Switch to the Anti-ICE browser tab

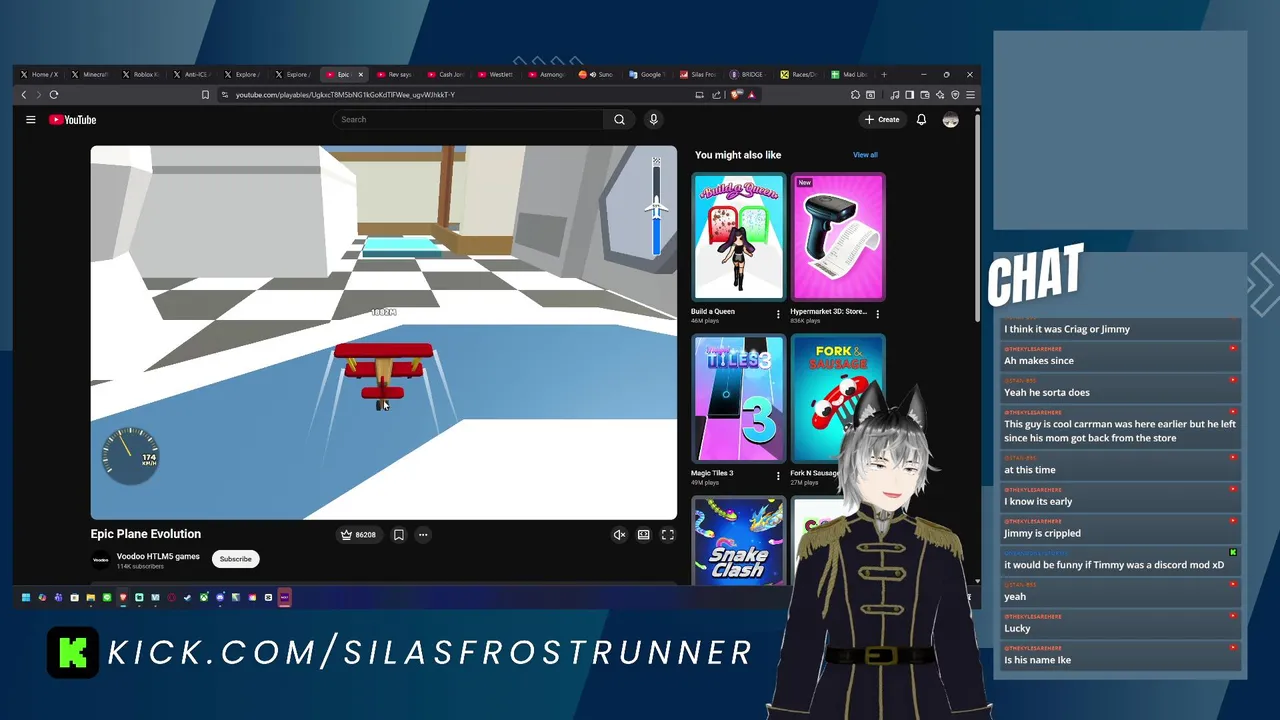192,74
